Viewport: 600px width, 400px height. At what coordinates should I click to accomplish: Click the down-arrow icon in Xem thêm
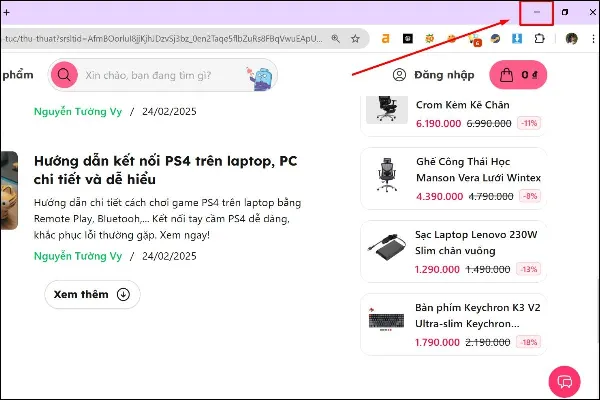123,294
